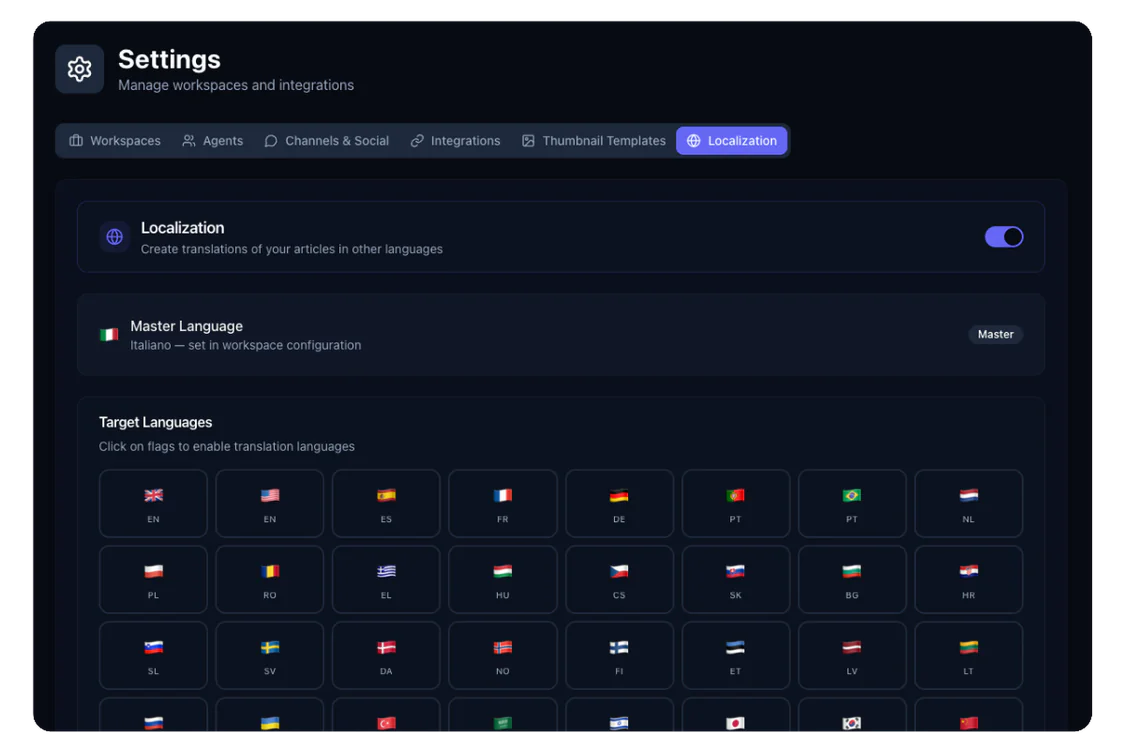1125x750 pixels.
Task: Enable the UK flag EN language
Action: click(x=153, y=504)
